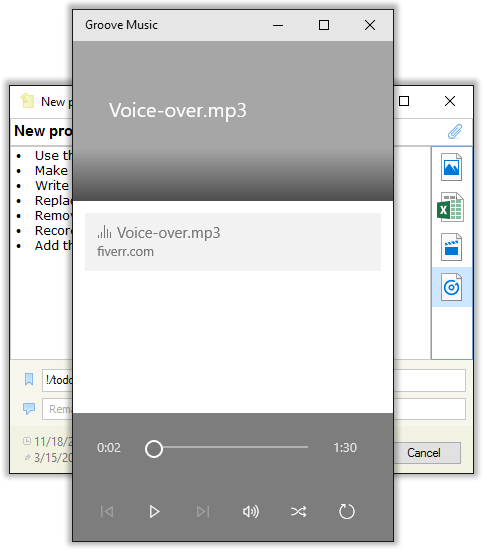The image size is (483, 551).
Task: Minimize the Groove Music window
Action: tap(278, 25)
